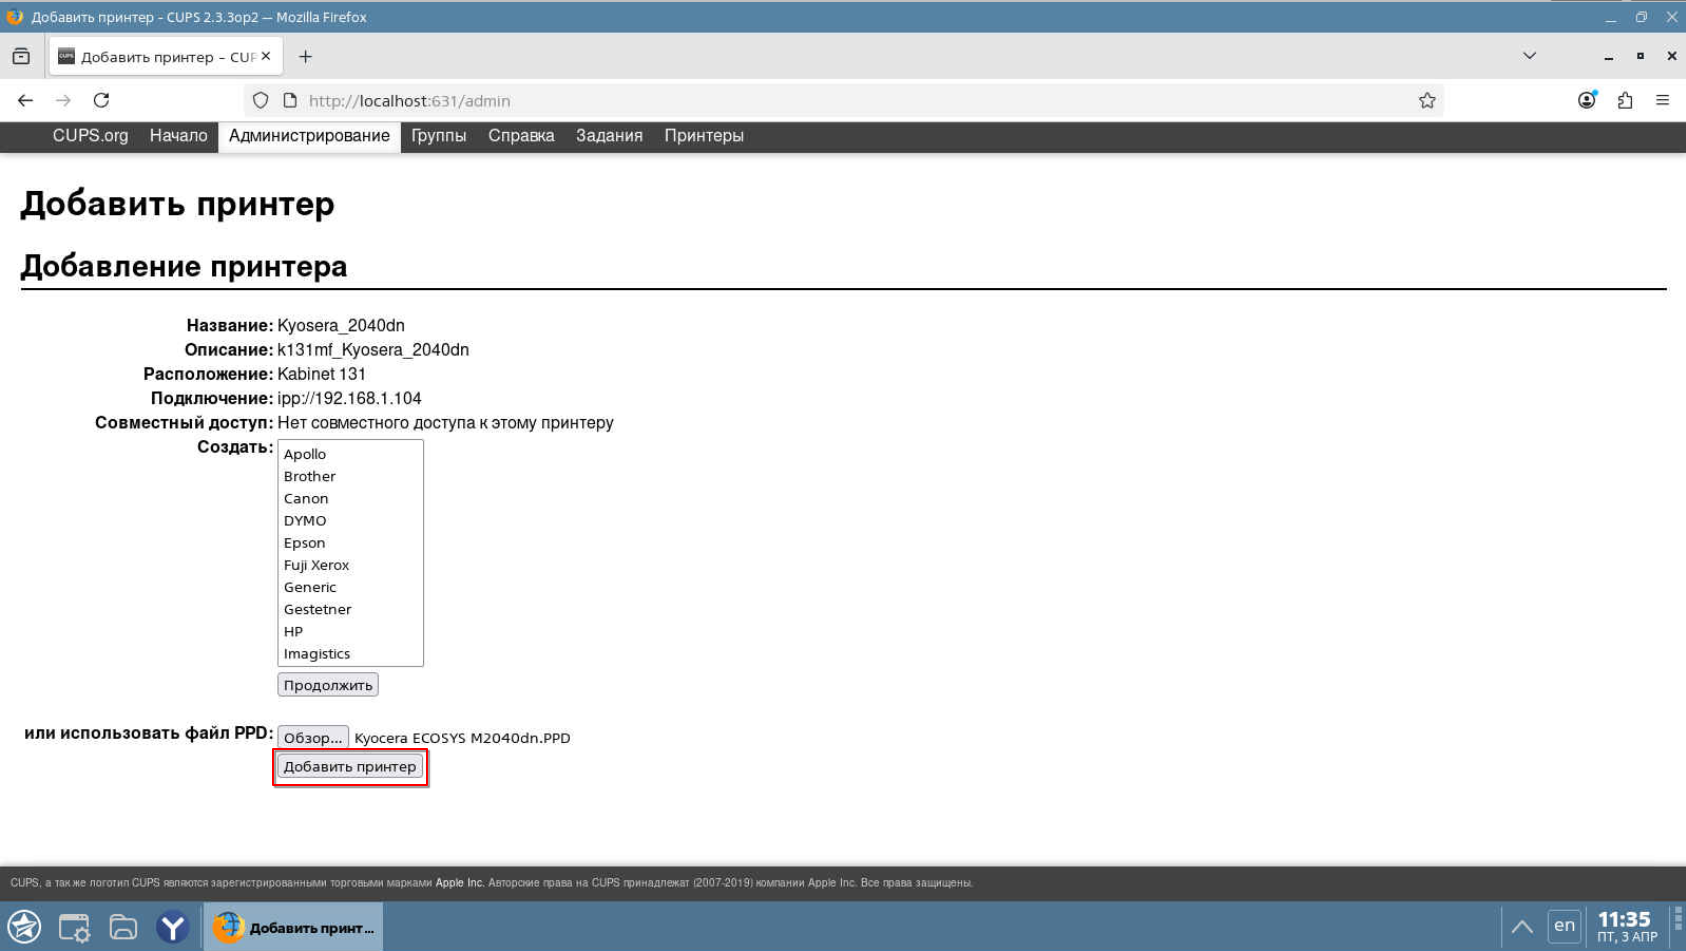Open the Firefox hamburger menu
The height and width of the screenshot is (951, 1686).
[x=1662, y=100]
